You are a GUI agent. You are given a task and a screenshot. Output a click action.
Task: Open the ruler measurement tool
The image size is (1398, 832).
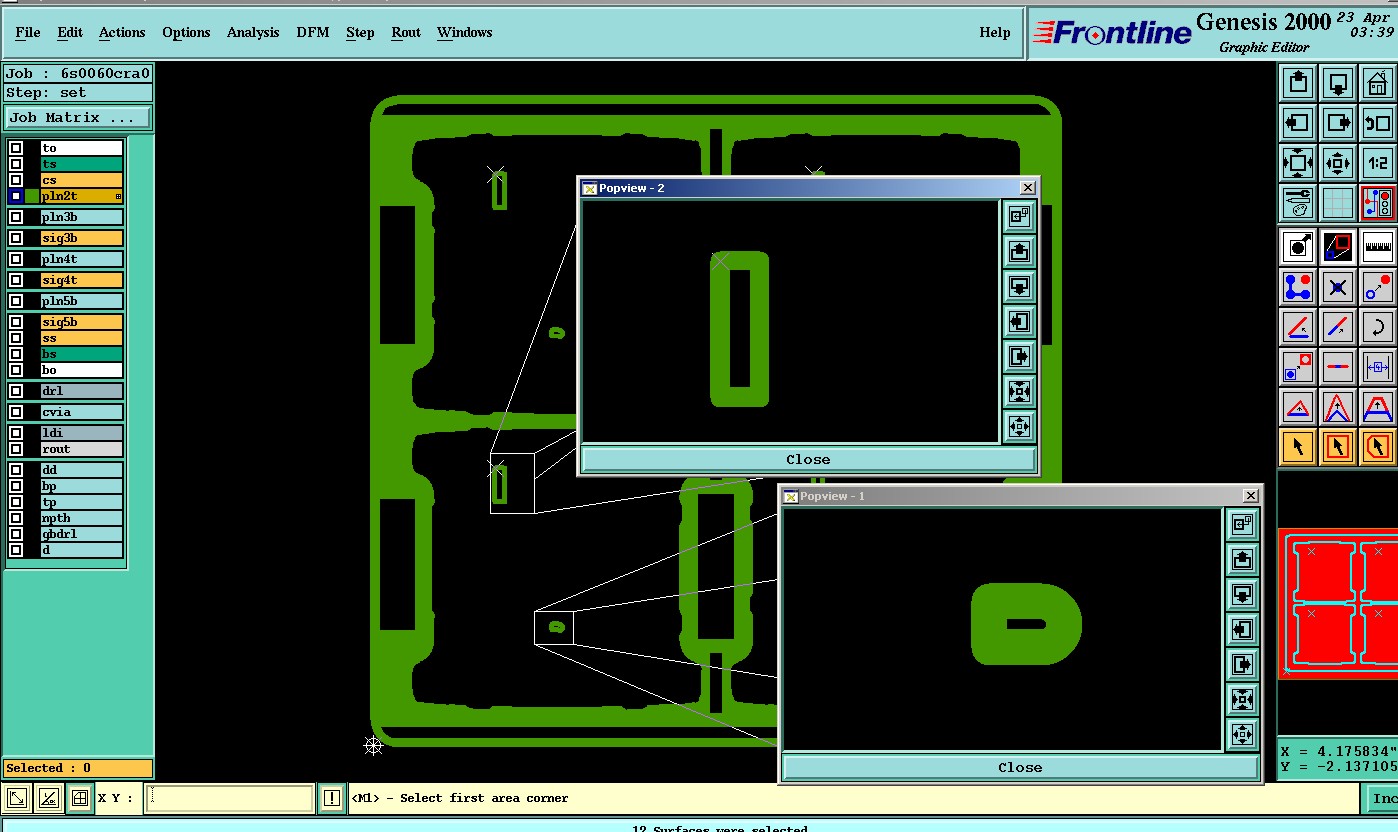(x=1378, y=246)
